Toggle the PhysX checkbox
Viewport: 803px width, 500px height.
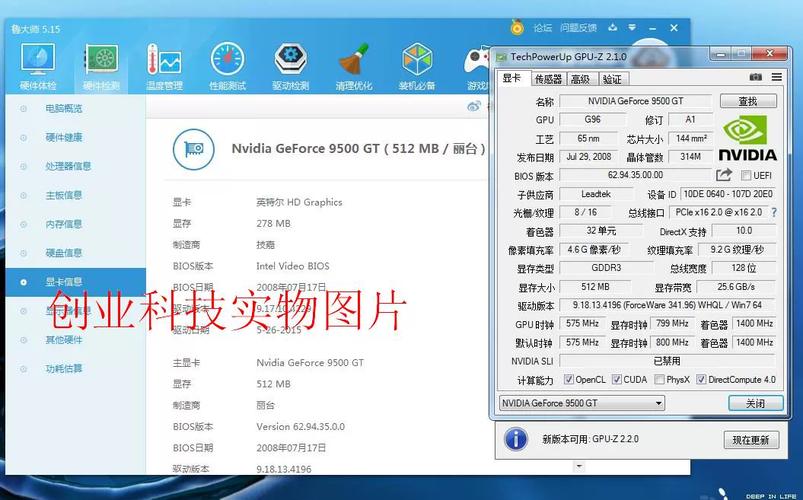click(x=660, y=380)
